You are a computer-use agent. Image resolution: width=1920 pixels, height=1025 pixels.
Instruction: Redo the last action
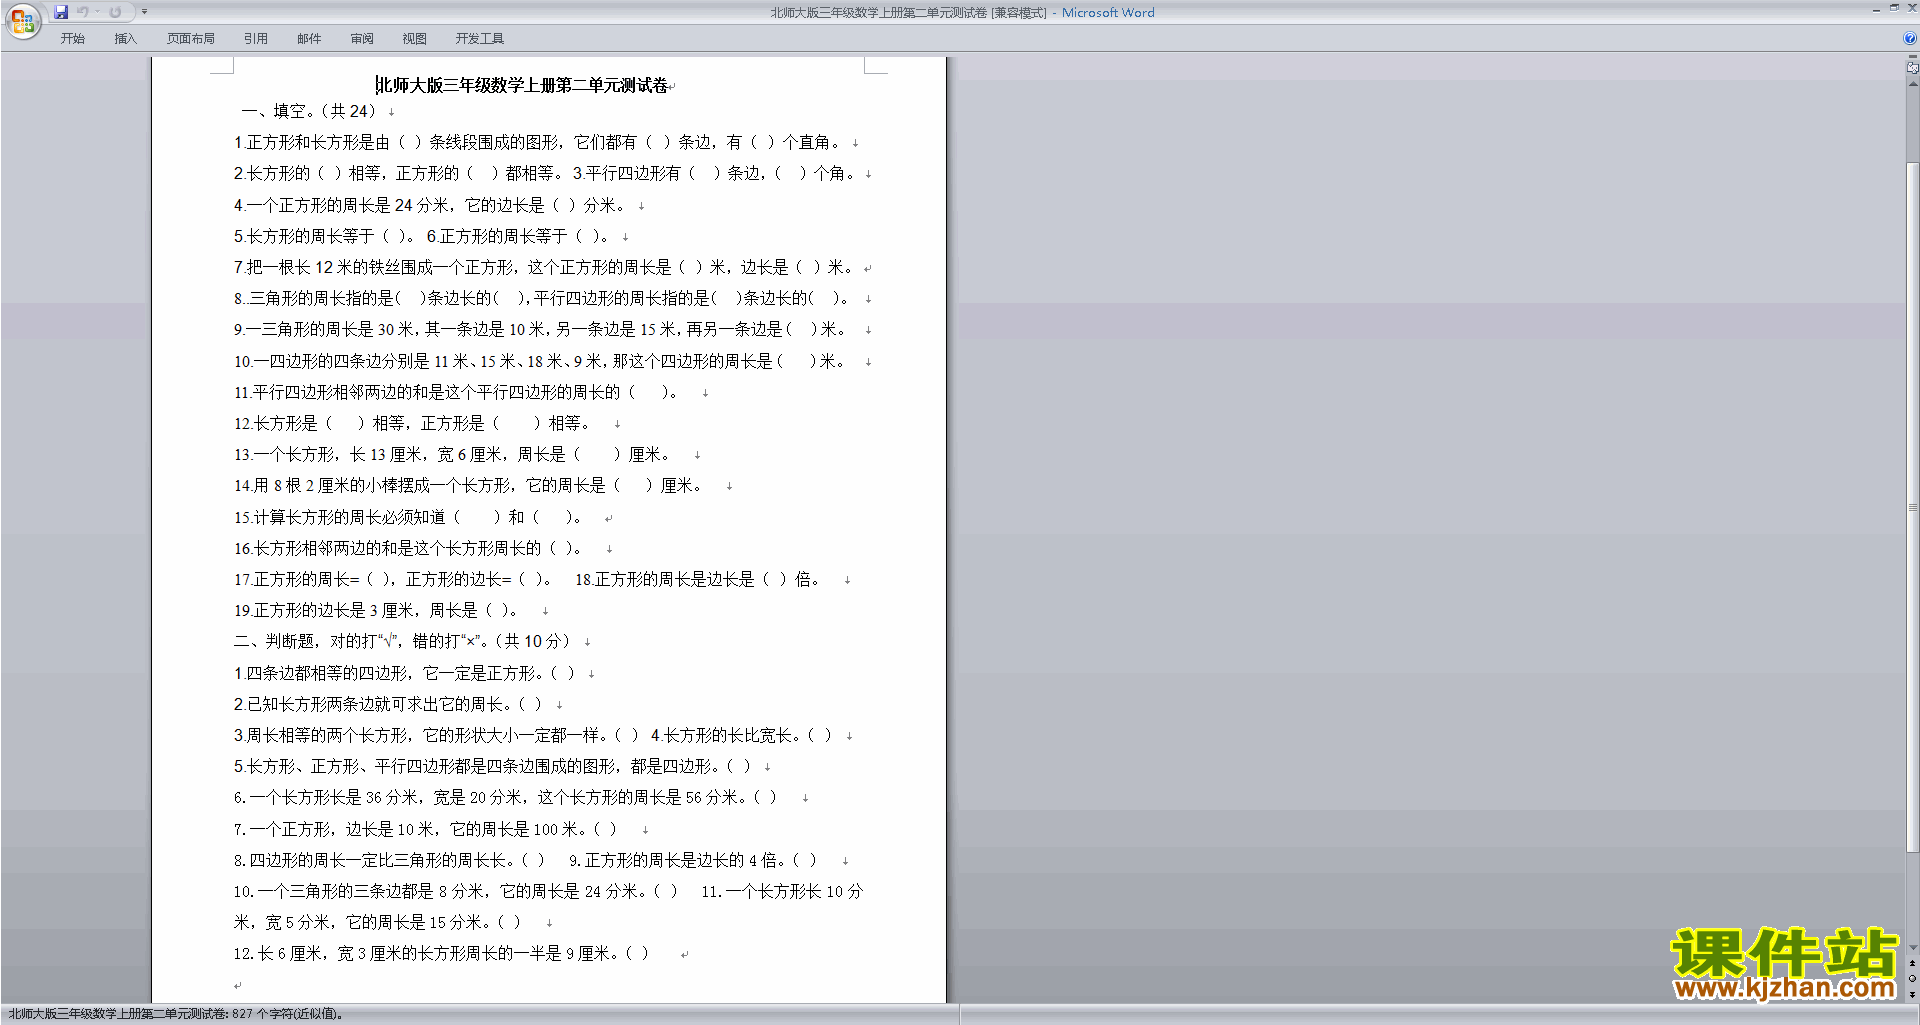coord(115,12)
